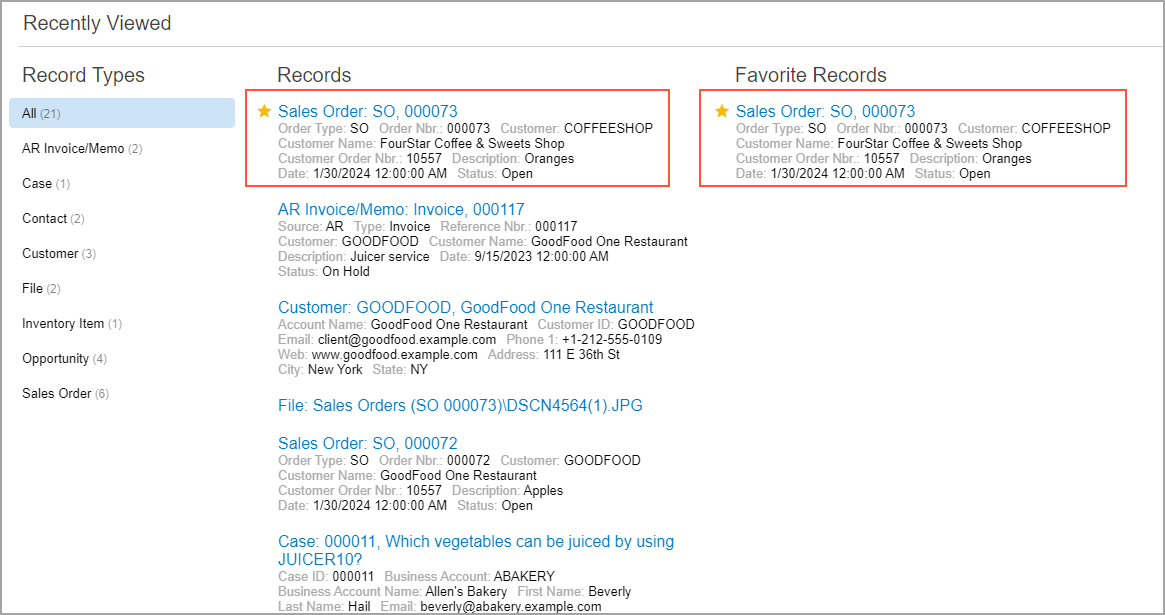
Task: Unfavorite the starred Sales Order 000073 in Records
Action: (264, 111)
